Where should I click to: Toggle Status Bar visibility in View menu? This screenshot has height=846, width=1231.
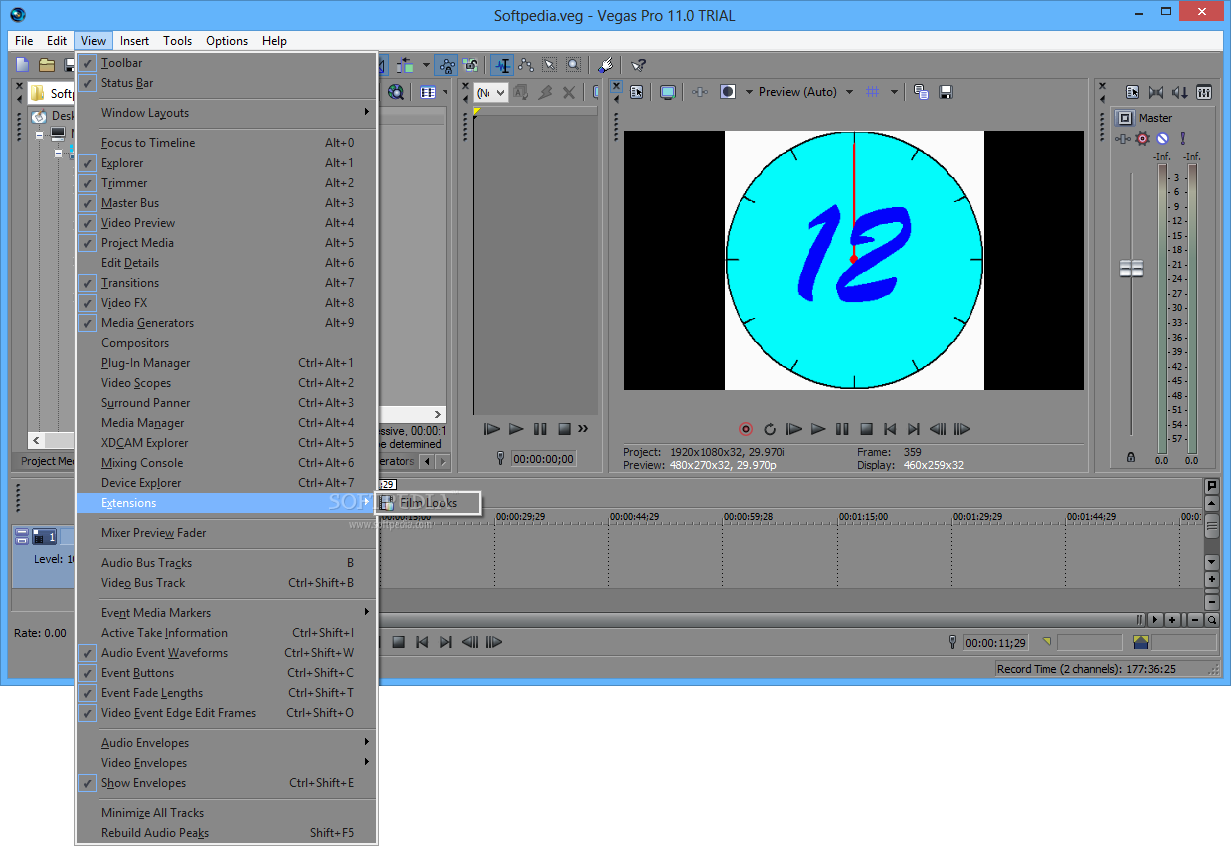click(88, 83)
